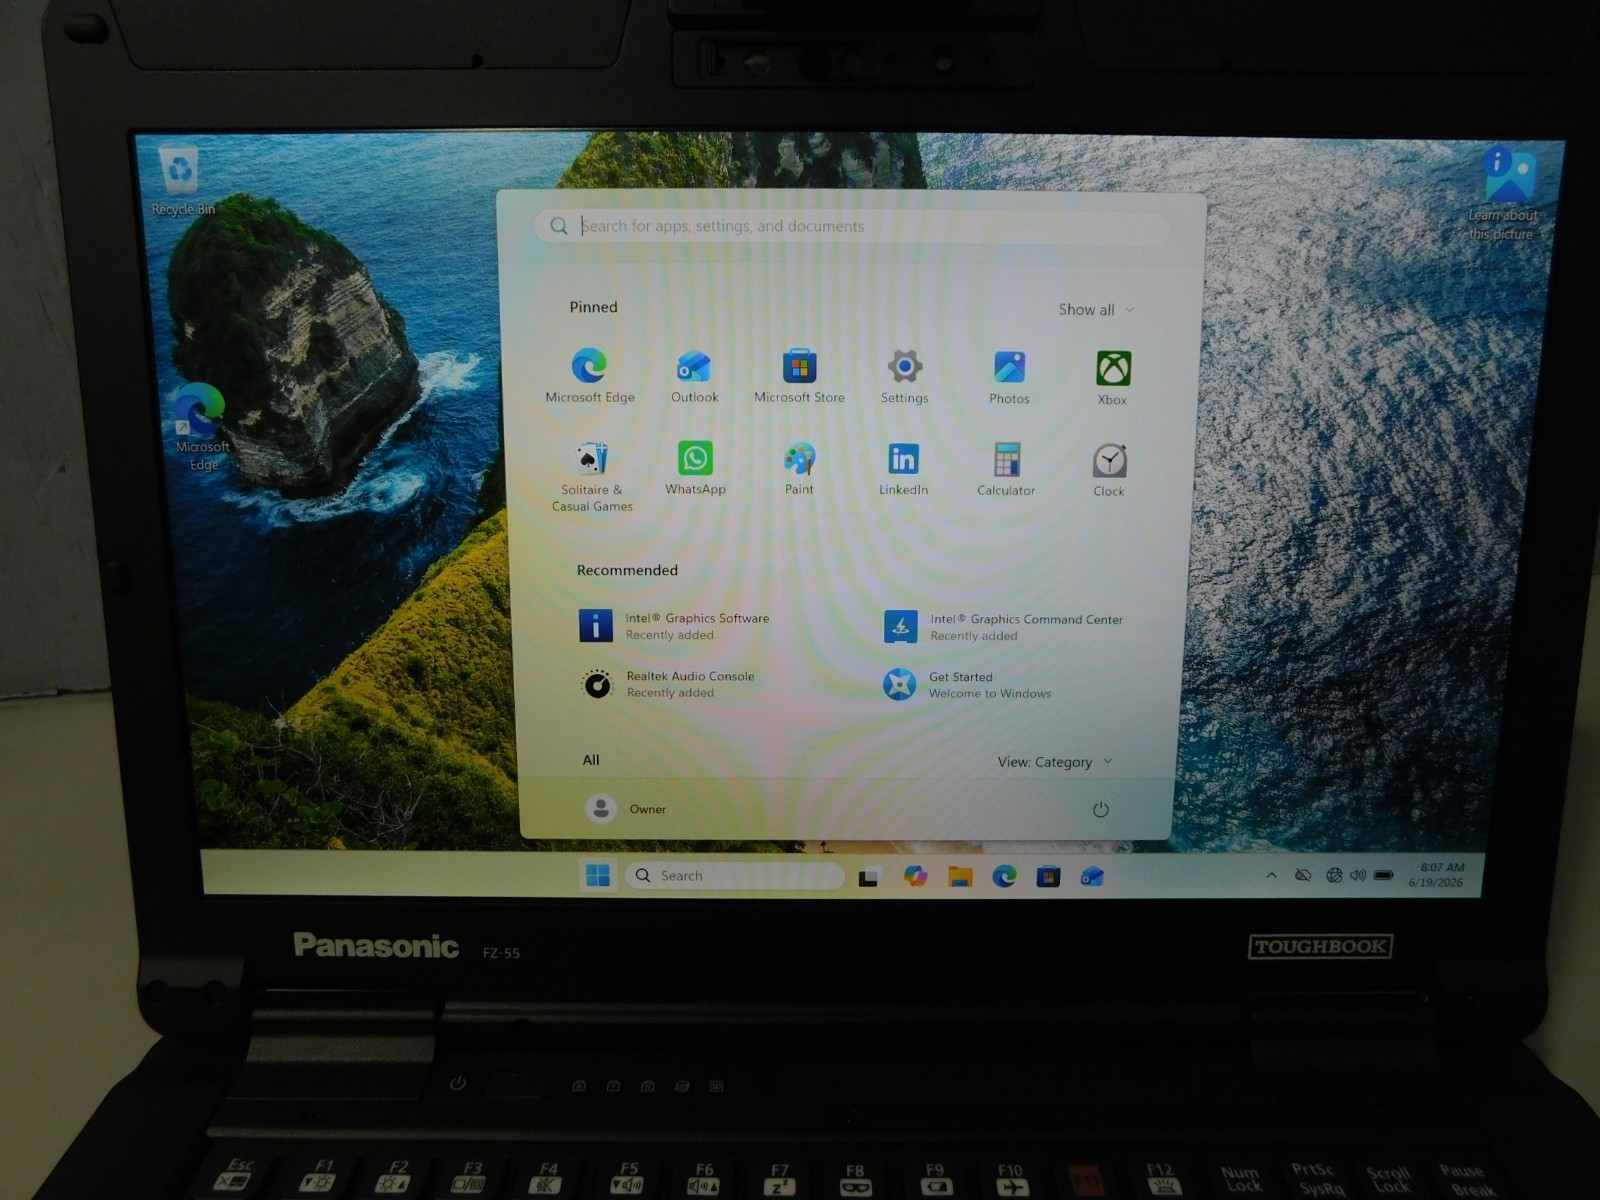Image resolution: width=1600 pixels, height=1200 pixels.
Task: Select the Microsoft Edge desktop shortcut
Action: [202, 427]
